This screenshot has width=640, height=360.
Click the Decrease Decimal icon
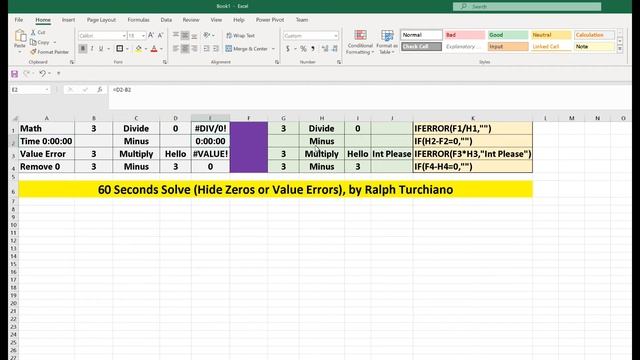click(x=335, y=49)
